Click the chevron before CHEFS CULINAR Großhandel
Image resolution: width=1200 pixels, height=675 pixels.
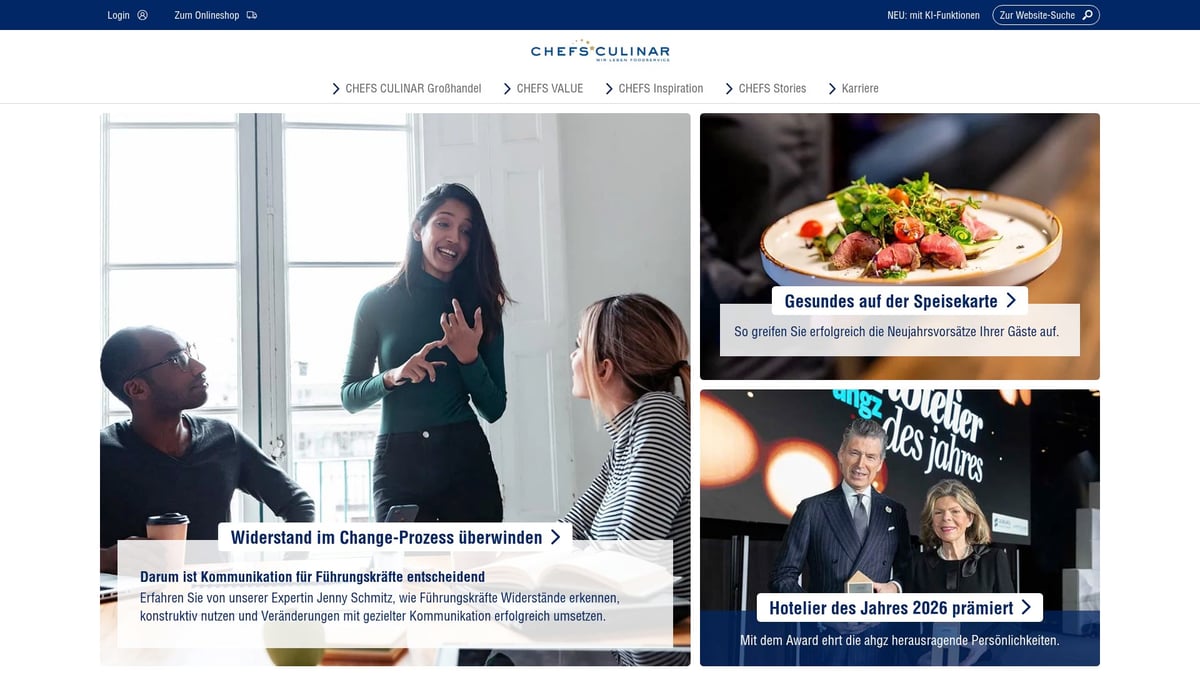pyautogui.click(x=336, y=88)
